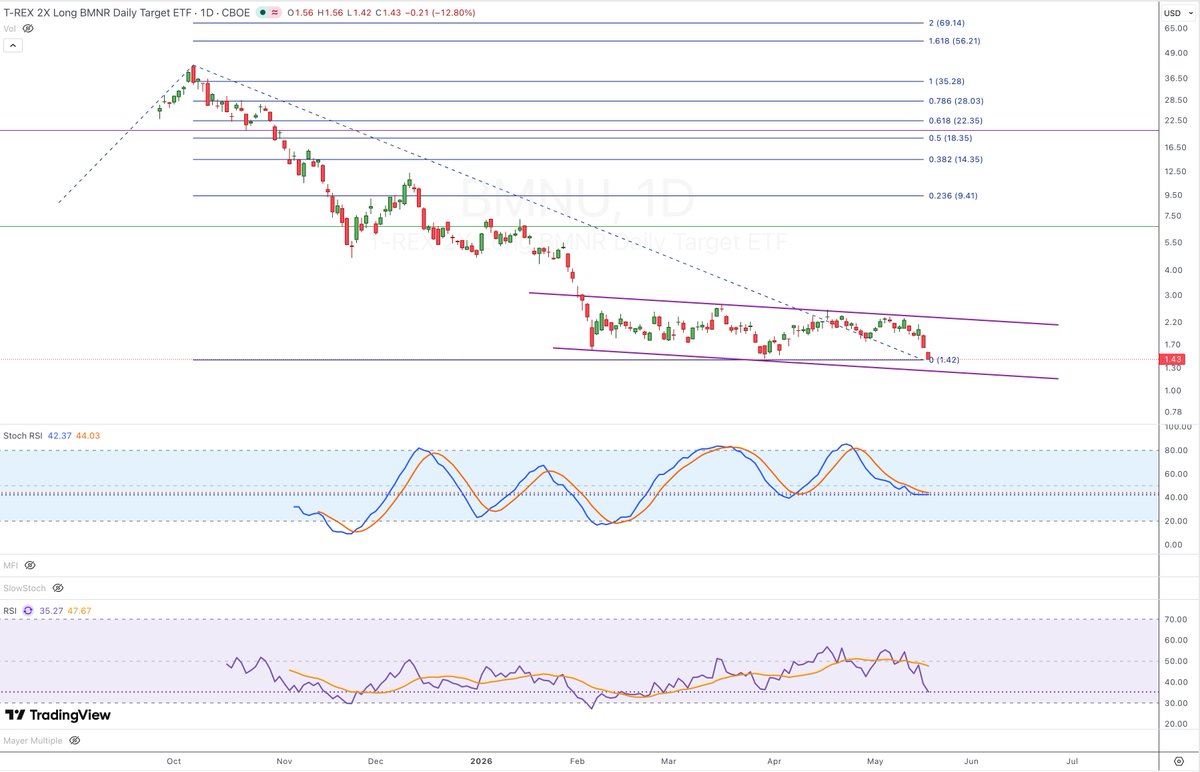Select Fib level label 0.5 (18.35)
The height and width of the screenshot is (772, 1200).
tap(951, 138)
